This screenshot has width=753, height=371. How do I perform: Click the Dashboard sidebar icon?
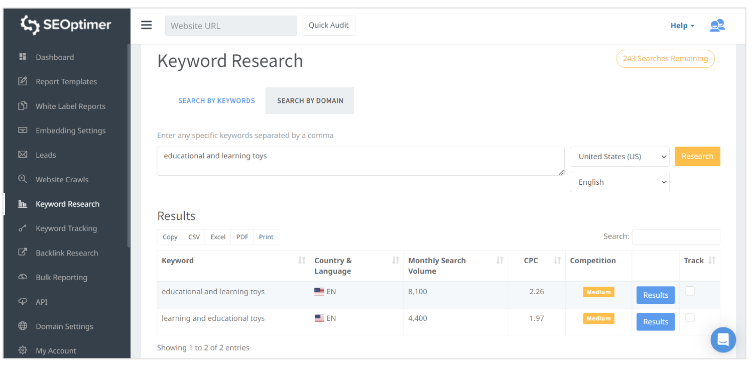click(23, 57)
